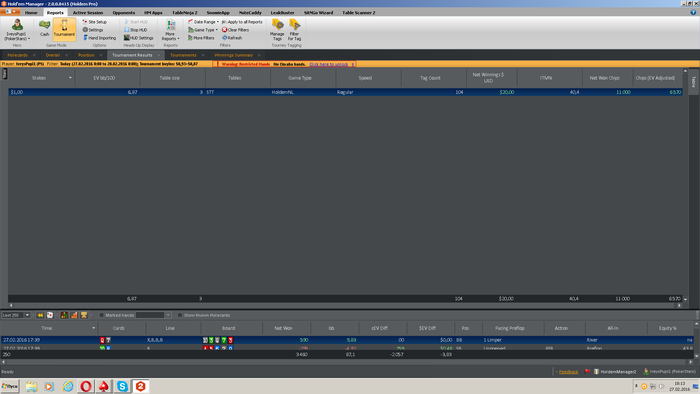The width and height of the screenshot is (700, 394).
Task: Open Hand Importing
Action: (99, 38)
